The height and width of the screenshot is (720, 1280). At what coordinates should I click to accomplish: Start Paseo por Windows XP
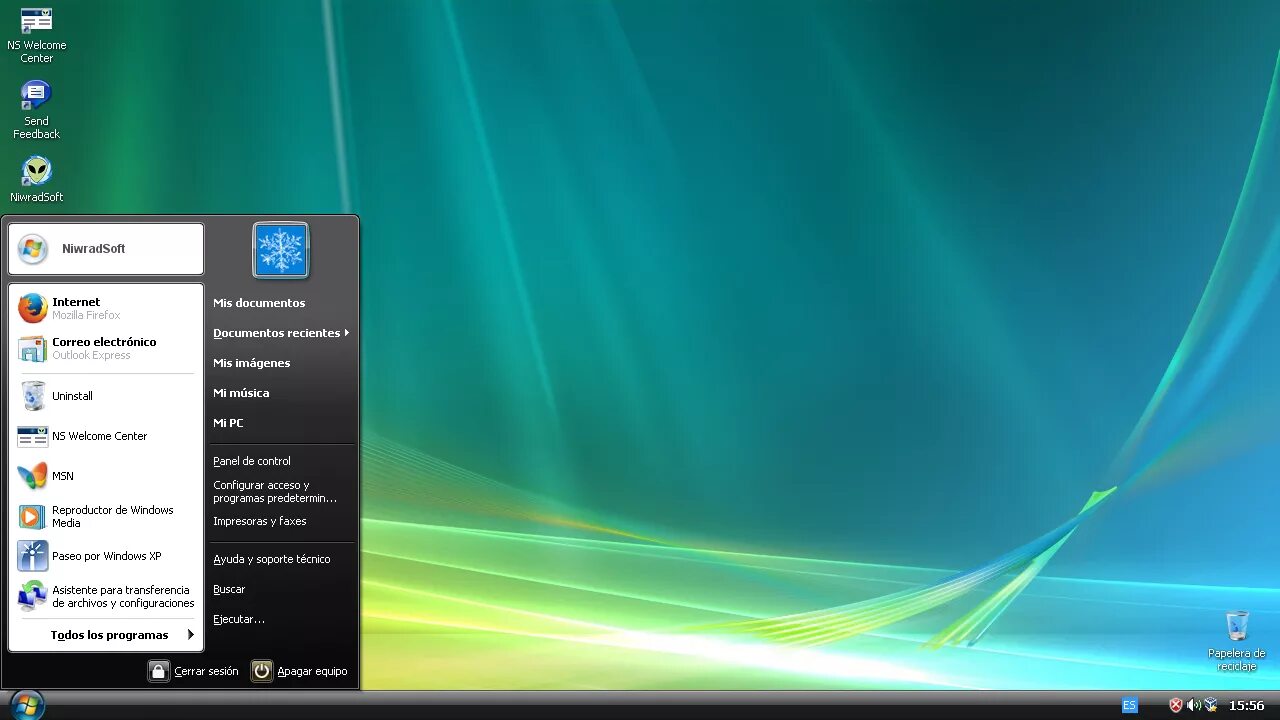point(106,556)
